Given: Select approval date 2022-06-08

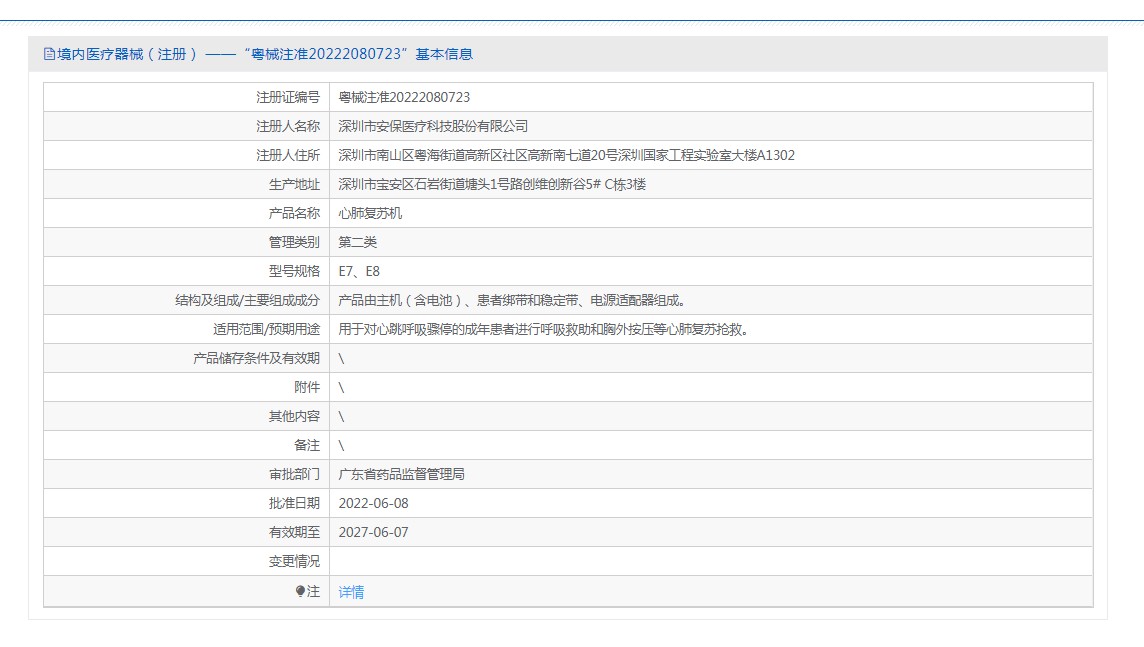Looking at the screenshot, I should (x=374, y=503).
